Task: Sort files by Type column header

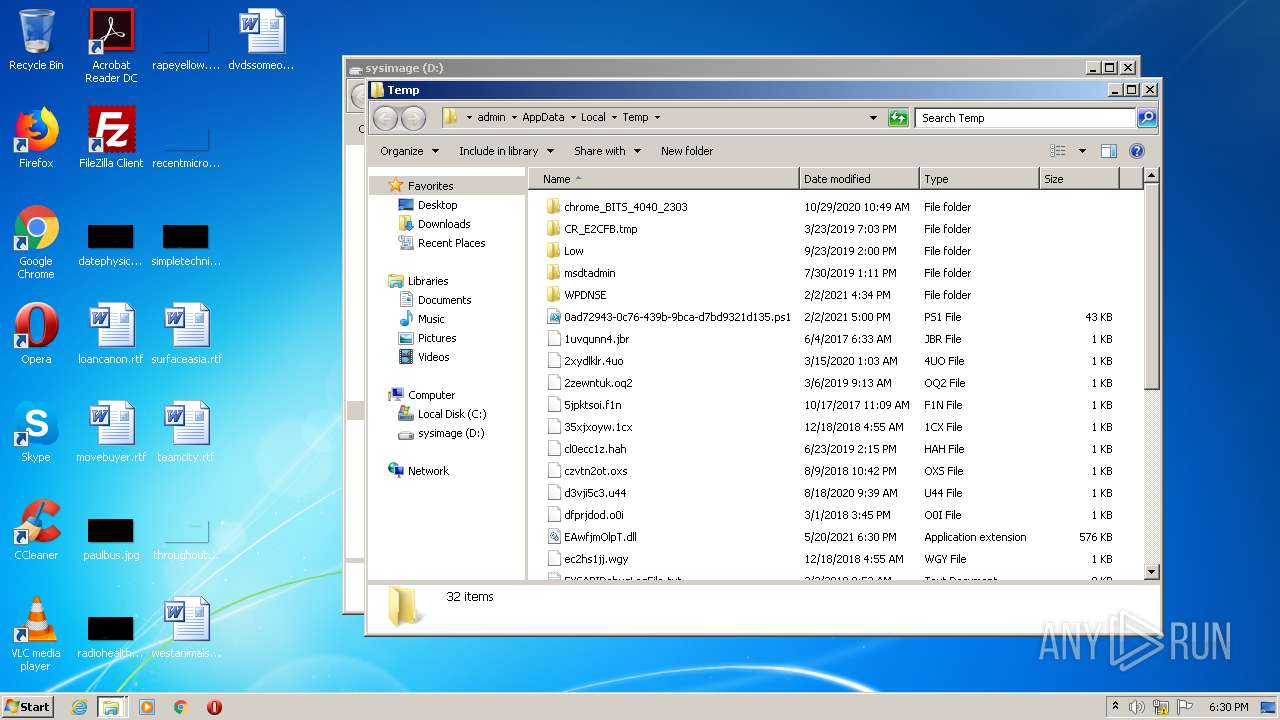Action: pyautogui.click(x=979, y=179)
